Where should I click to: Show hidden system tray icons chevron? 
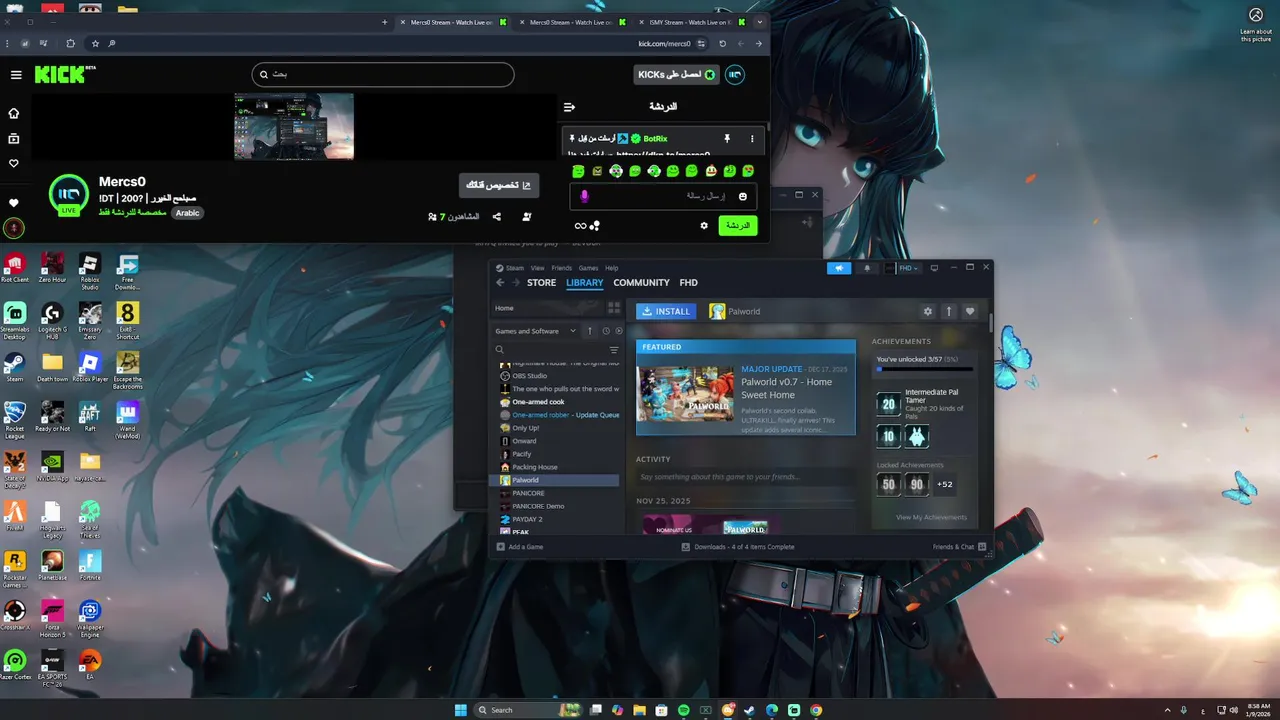tap(1168, 710)
